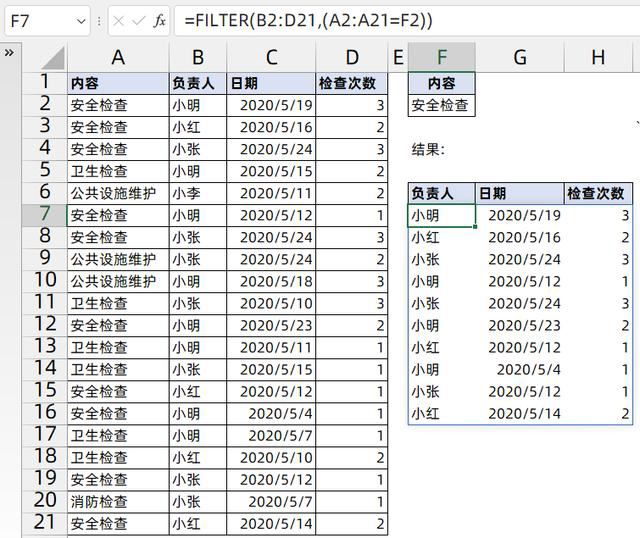Select column D header
Screen dimensions: 640x538
351,58
